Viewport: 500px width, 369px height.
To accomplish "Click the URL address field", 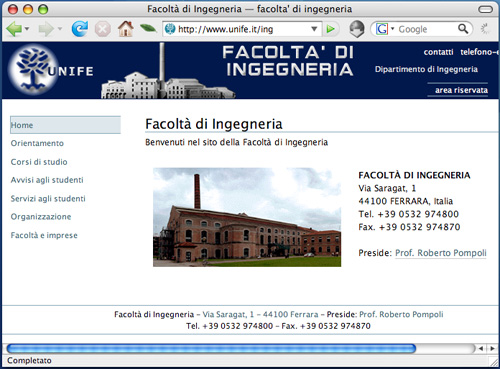I will coord(242,29).
